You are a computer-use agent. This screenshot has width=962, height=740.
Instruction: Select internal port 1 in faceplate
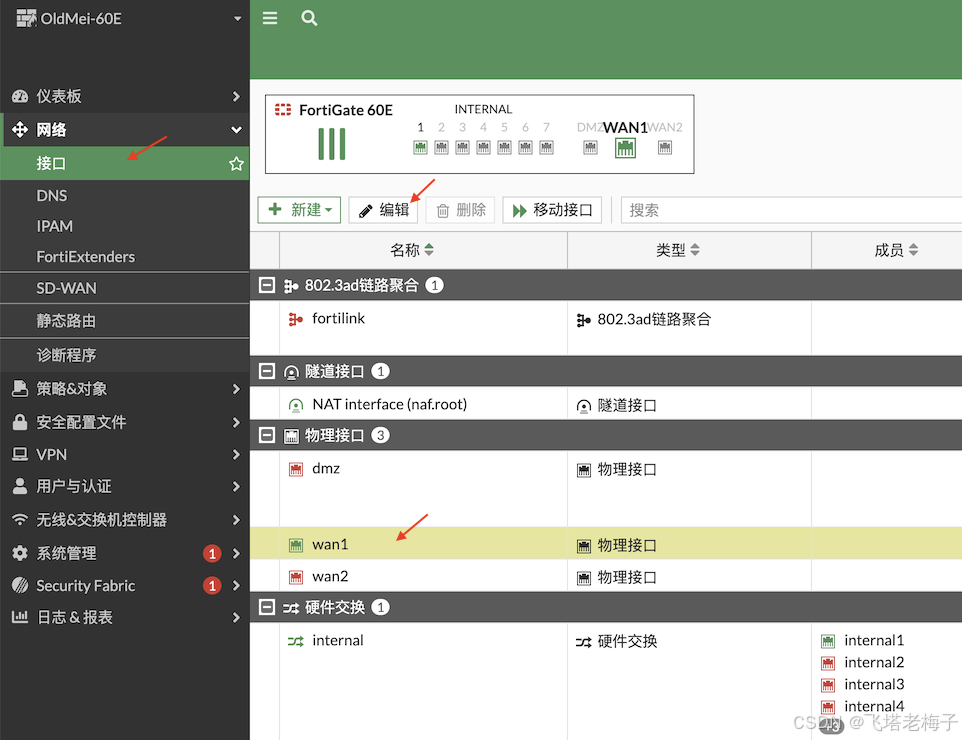[420, 147]
